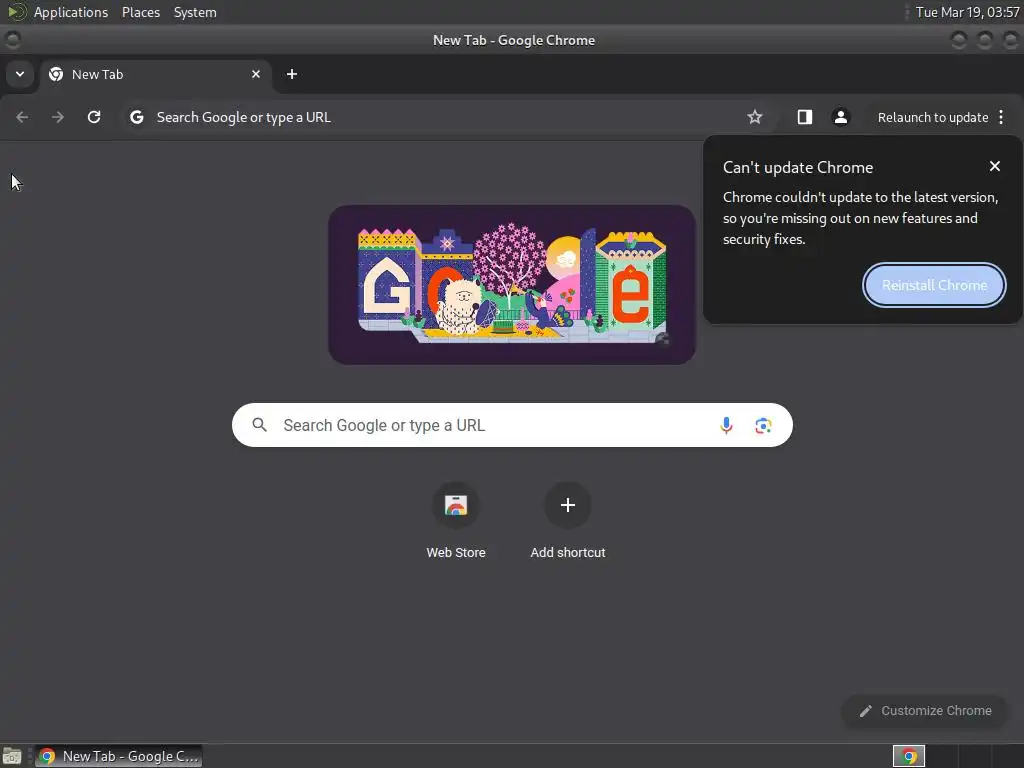The width and height of the screenshot is (1024, 768).
Task: Open the side panel icon
Action: click(x=805, y=117)
